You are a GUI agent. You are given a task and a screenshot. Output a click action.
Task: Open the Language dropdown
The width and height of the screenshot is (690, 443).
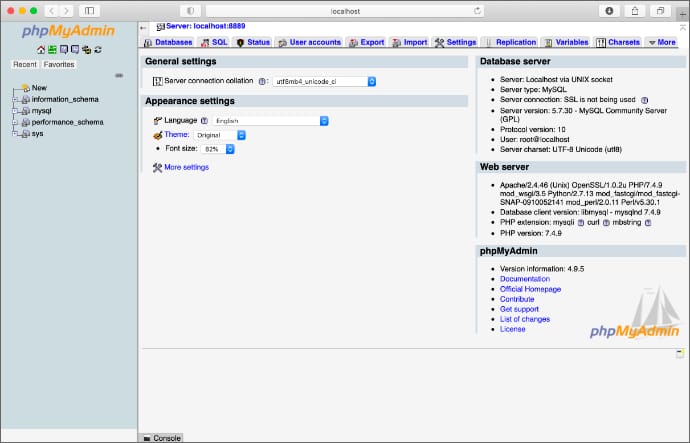268,120
